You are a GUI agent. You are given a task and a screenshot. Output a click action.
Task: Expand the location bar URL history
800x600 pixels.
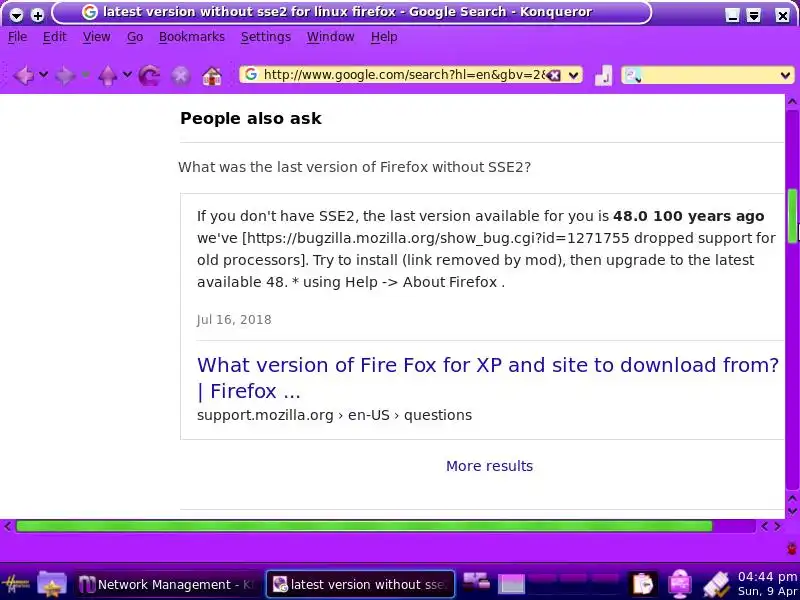click(573, 76)
